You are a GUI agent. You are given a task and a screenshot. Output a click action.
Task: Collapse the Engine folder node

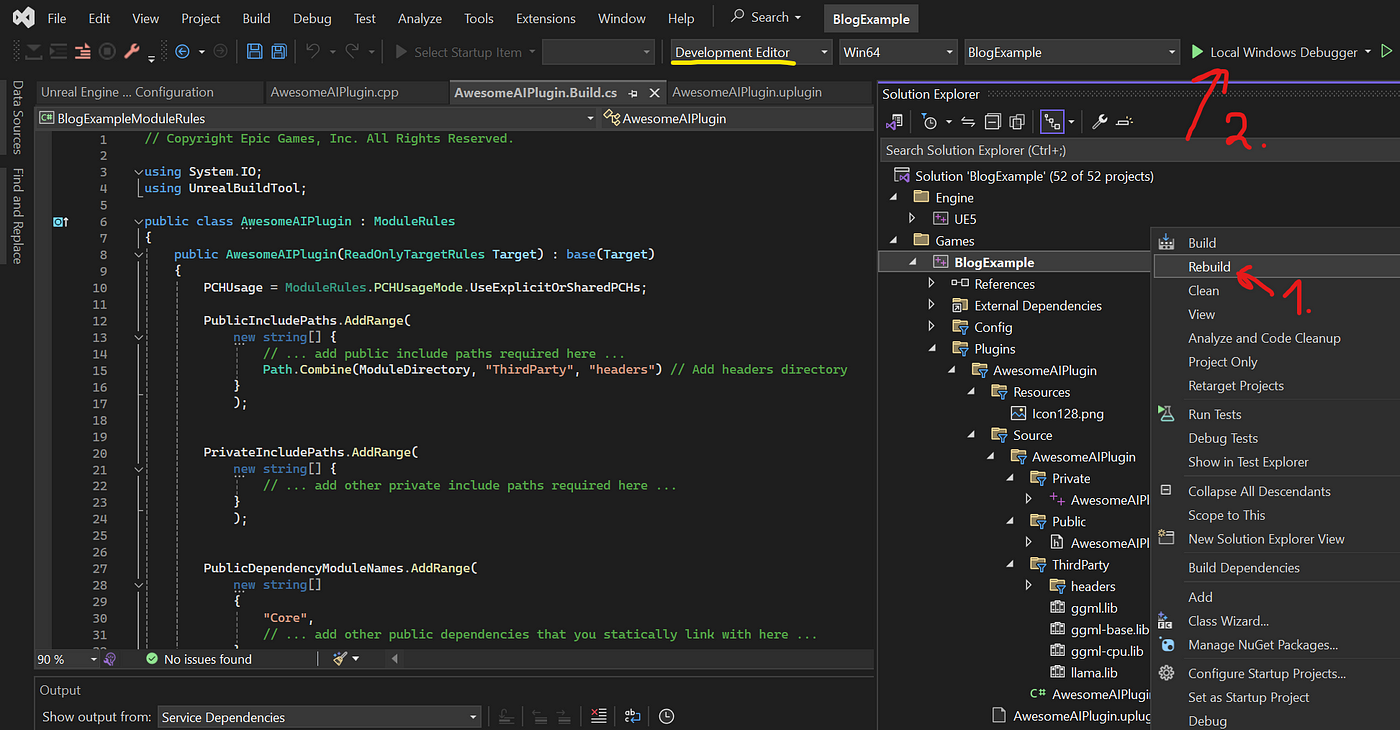(x=894, y=197)
